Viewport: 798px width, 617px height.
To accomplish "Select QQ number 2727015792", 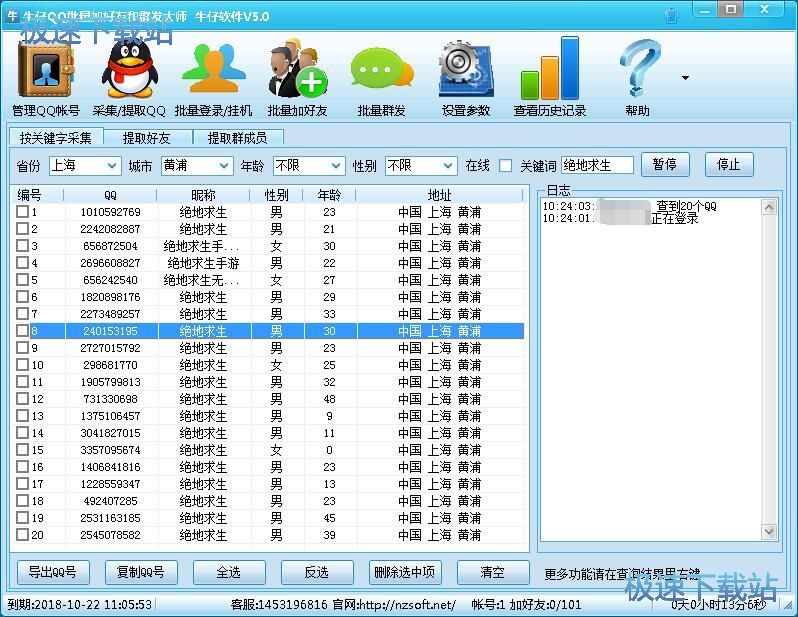I will pyautogui.click(x=110, y=348).
